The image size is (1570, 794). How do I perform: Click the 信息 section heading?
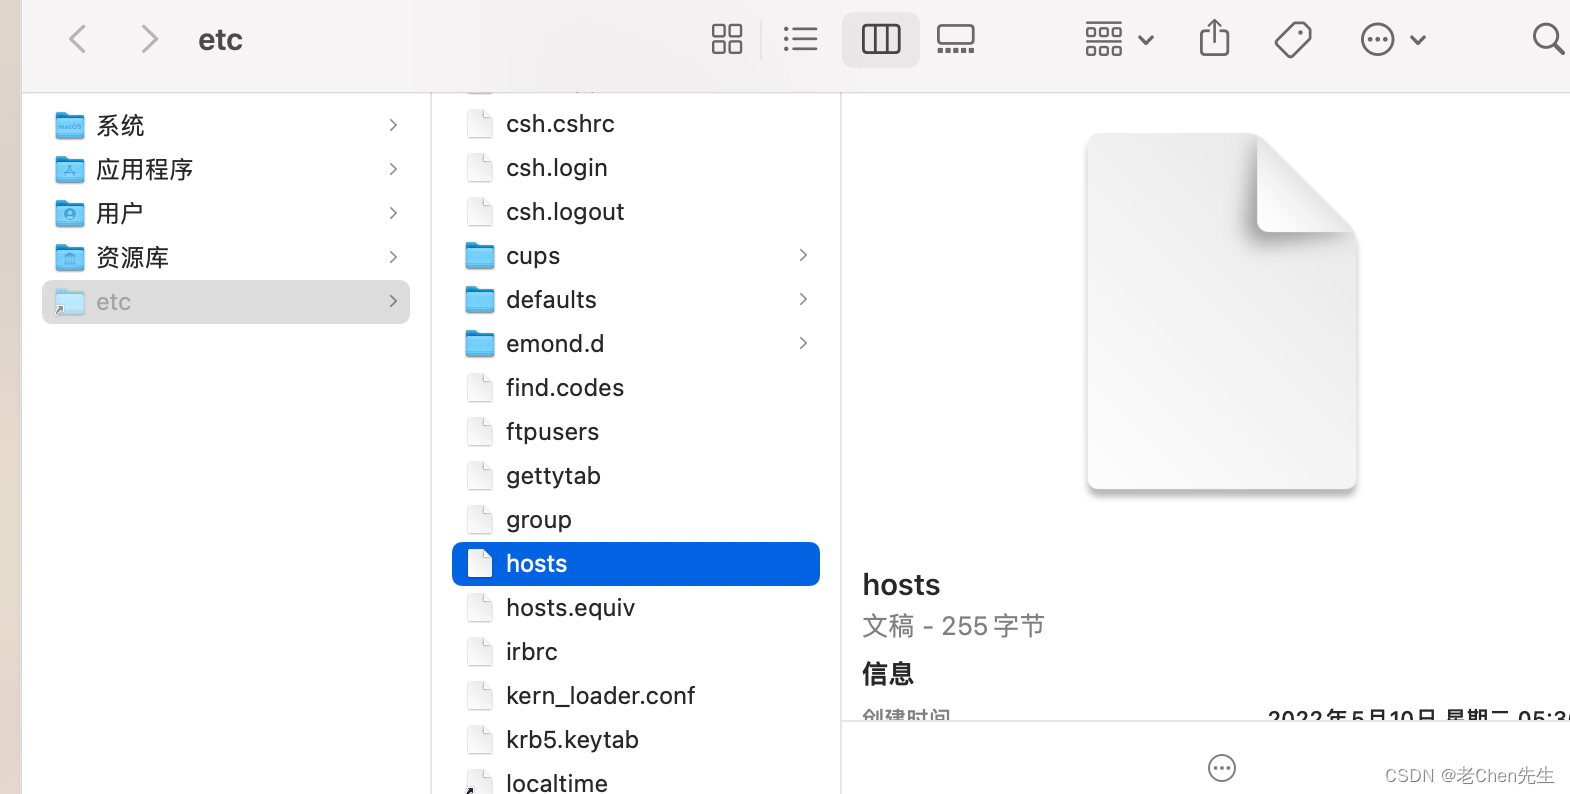coord(888,674)
